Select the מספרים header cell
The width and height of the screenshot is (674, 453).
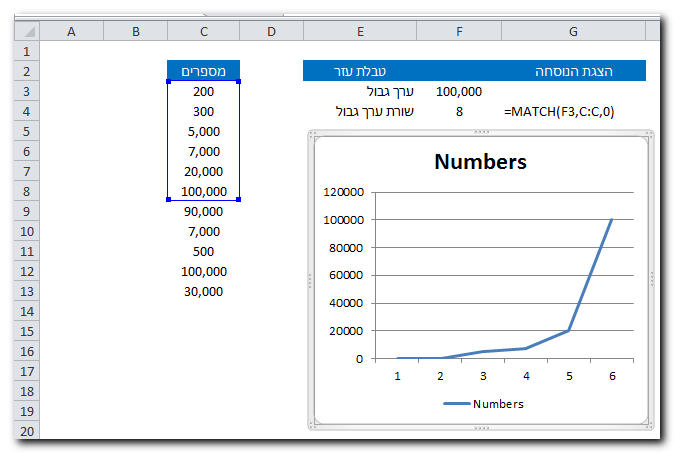[203, 71]
